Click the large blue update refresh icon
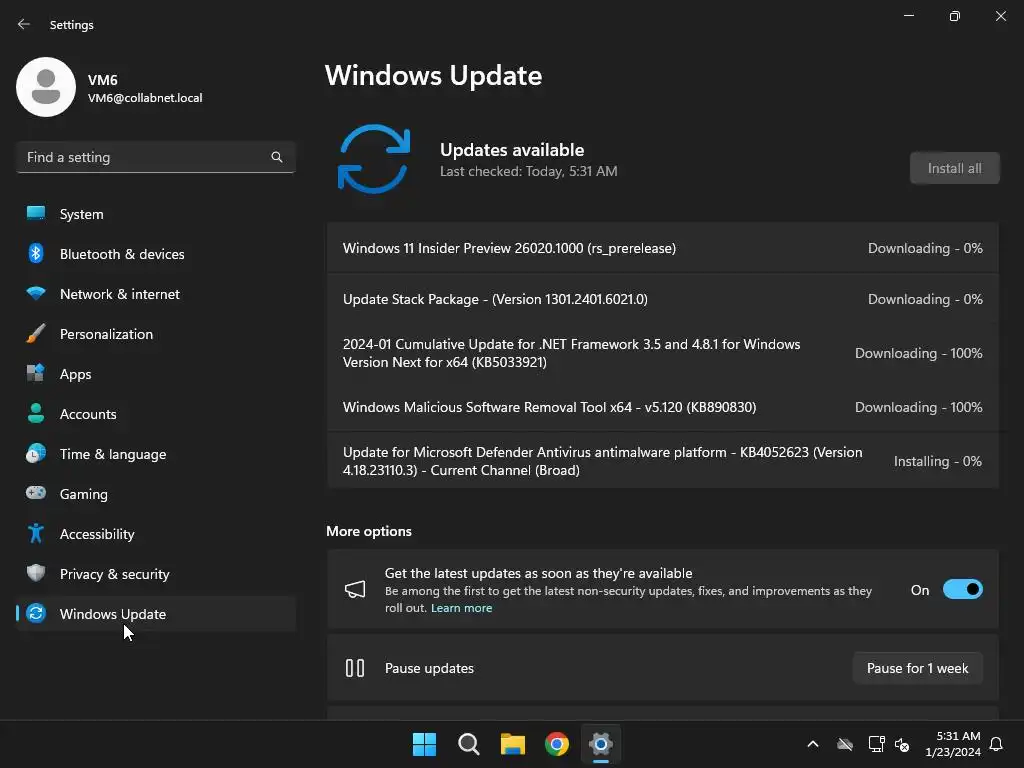This screenshot has height=768, width=1024. [374, 159]
